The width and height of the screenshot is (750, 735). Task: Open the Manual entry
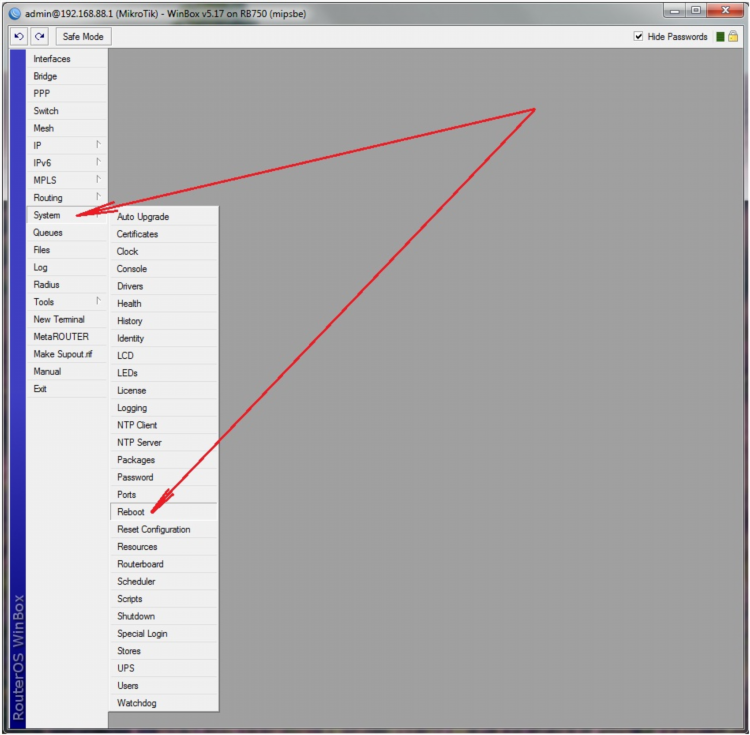[66, 372]
